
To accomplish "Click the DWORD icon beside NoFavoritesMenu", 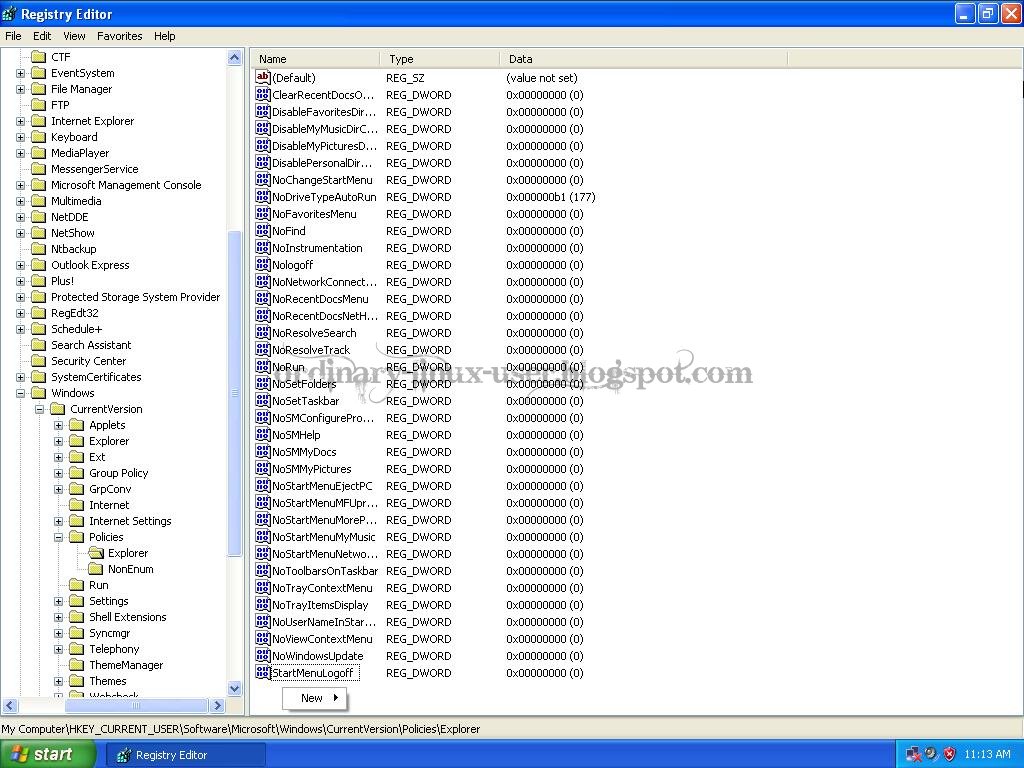I will [263, 214].
